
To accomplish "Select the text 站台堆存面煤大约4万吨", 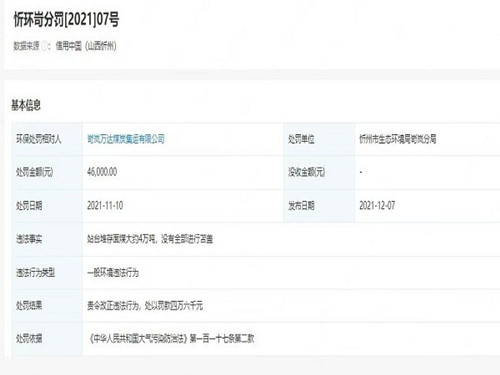I will pyautogui.click(x=121, y=239).
